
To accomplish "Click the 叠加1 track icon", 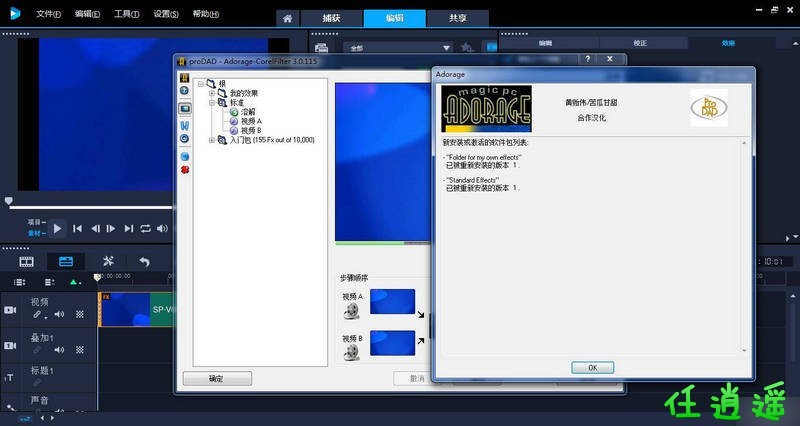I will click(x=10, y=345).
